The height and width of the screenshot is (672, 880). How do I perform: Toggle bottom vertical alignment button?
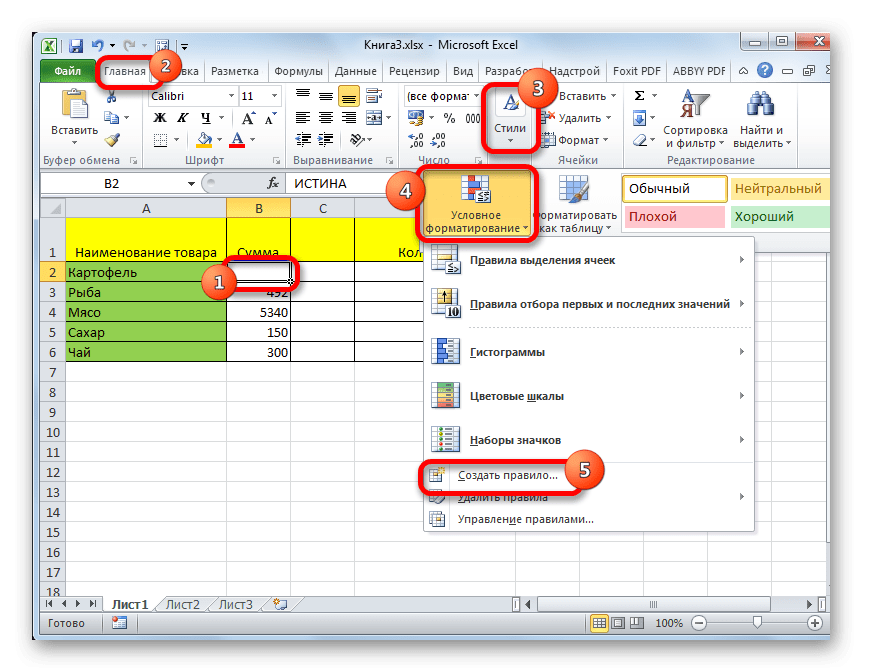click(349, 97)
